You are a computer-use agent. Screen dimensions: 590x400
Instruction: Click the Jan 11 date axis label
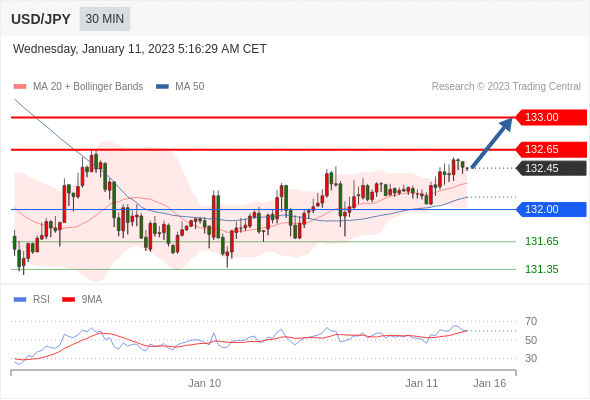click(421, 383)
